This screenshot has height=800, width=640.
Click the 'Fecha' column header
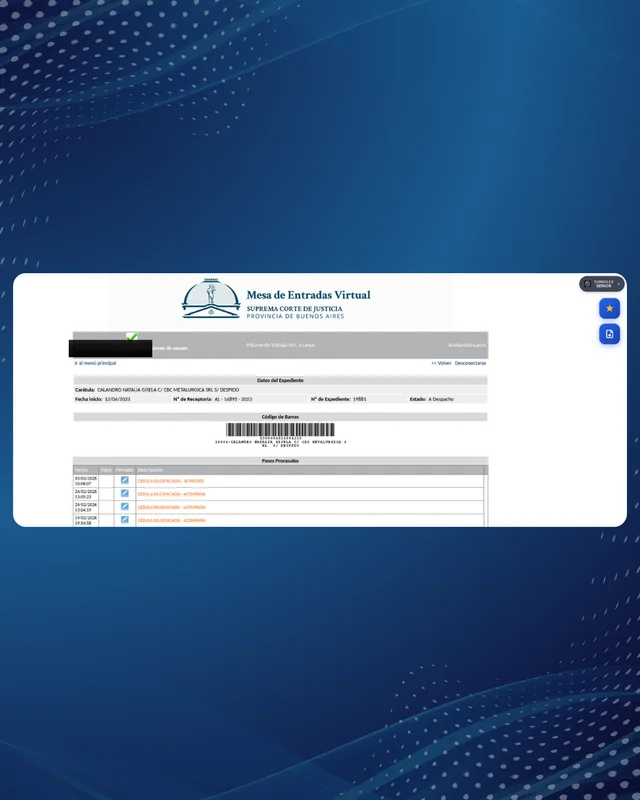pos(81,469)
